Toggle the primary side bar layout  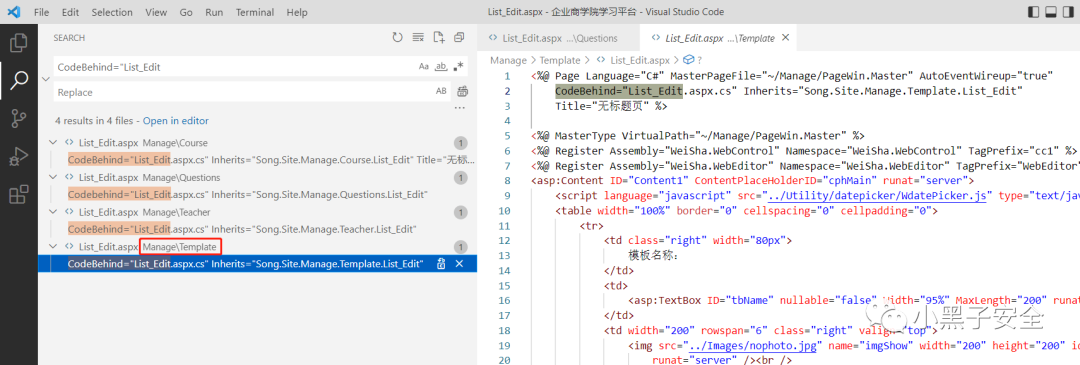[x=1033, y=12]
